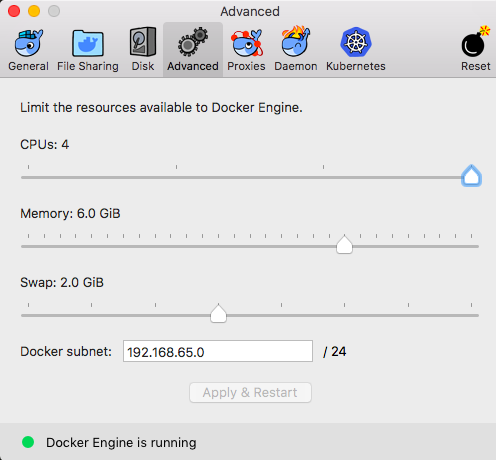
Task: Click the Reset bomb icon
Action: (476, 42)
